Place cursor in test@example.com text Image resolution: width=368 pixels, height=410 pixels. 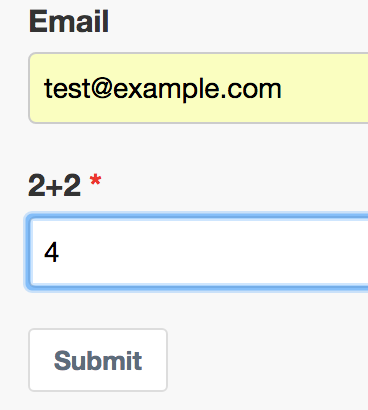click(163, 89)
